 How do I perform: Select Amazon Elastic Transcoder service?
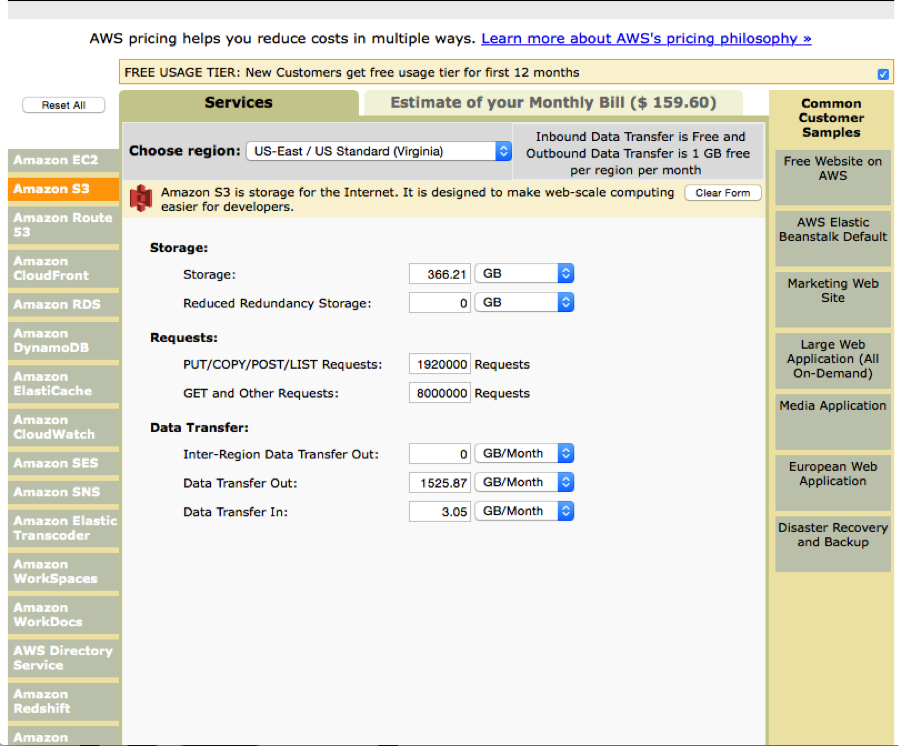tap(64, 528)
